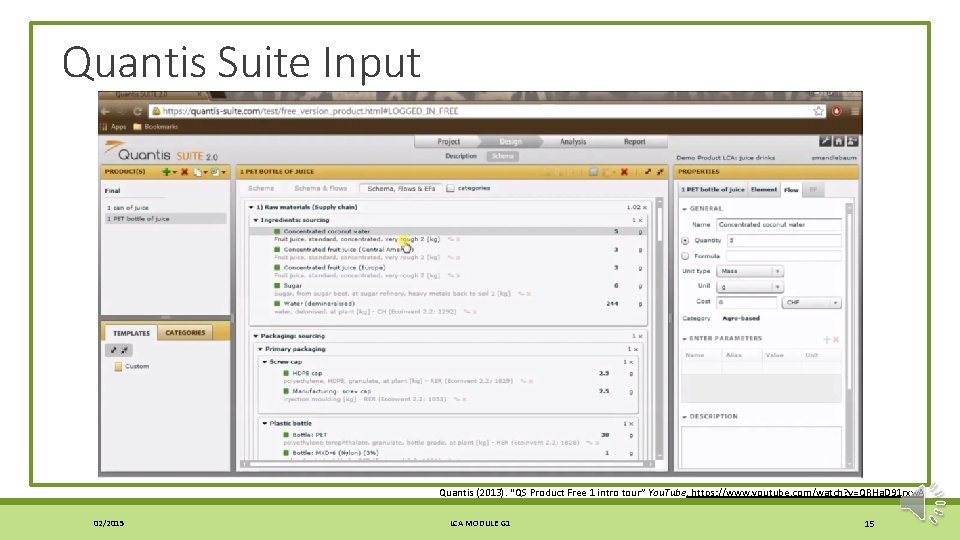
Task: Click the add parameter plus icon
Action: 826,339
